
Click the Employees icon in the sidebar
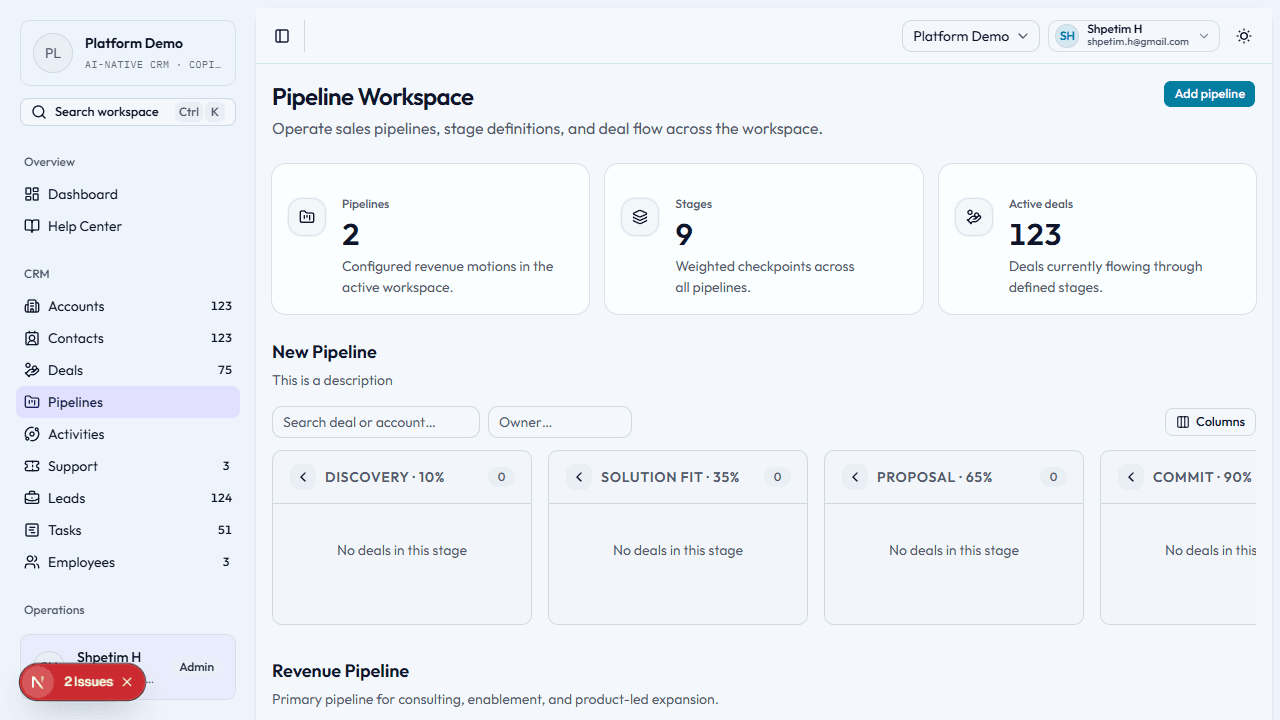pos(33,562)
